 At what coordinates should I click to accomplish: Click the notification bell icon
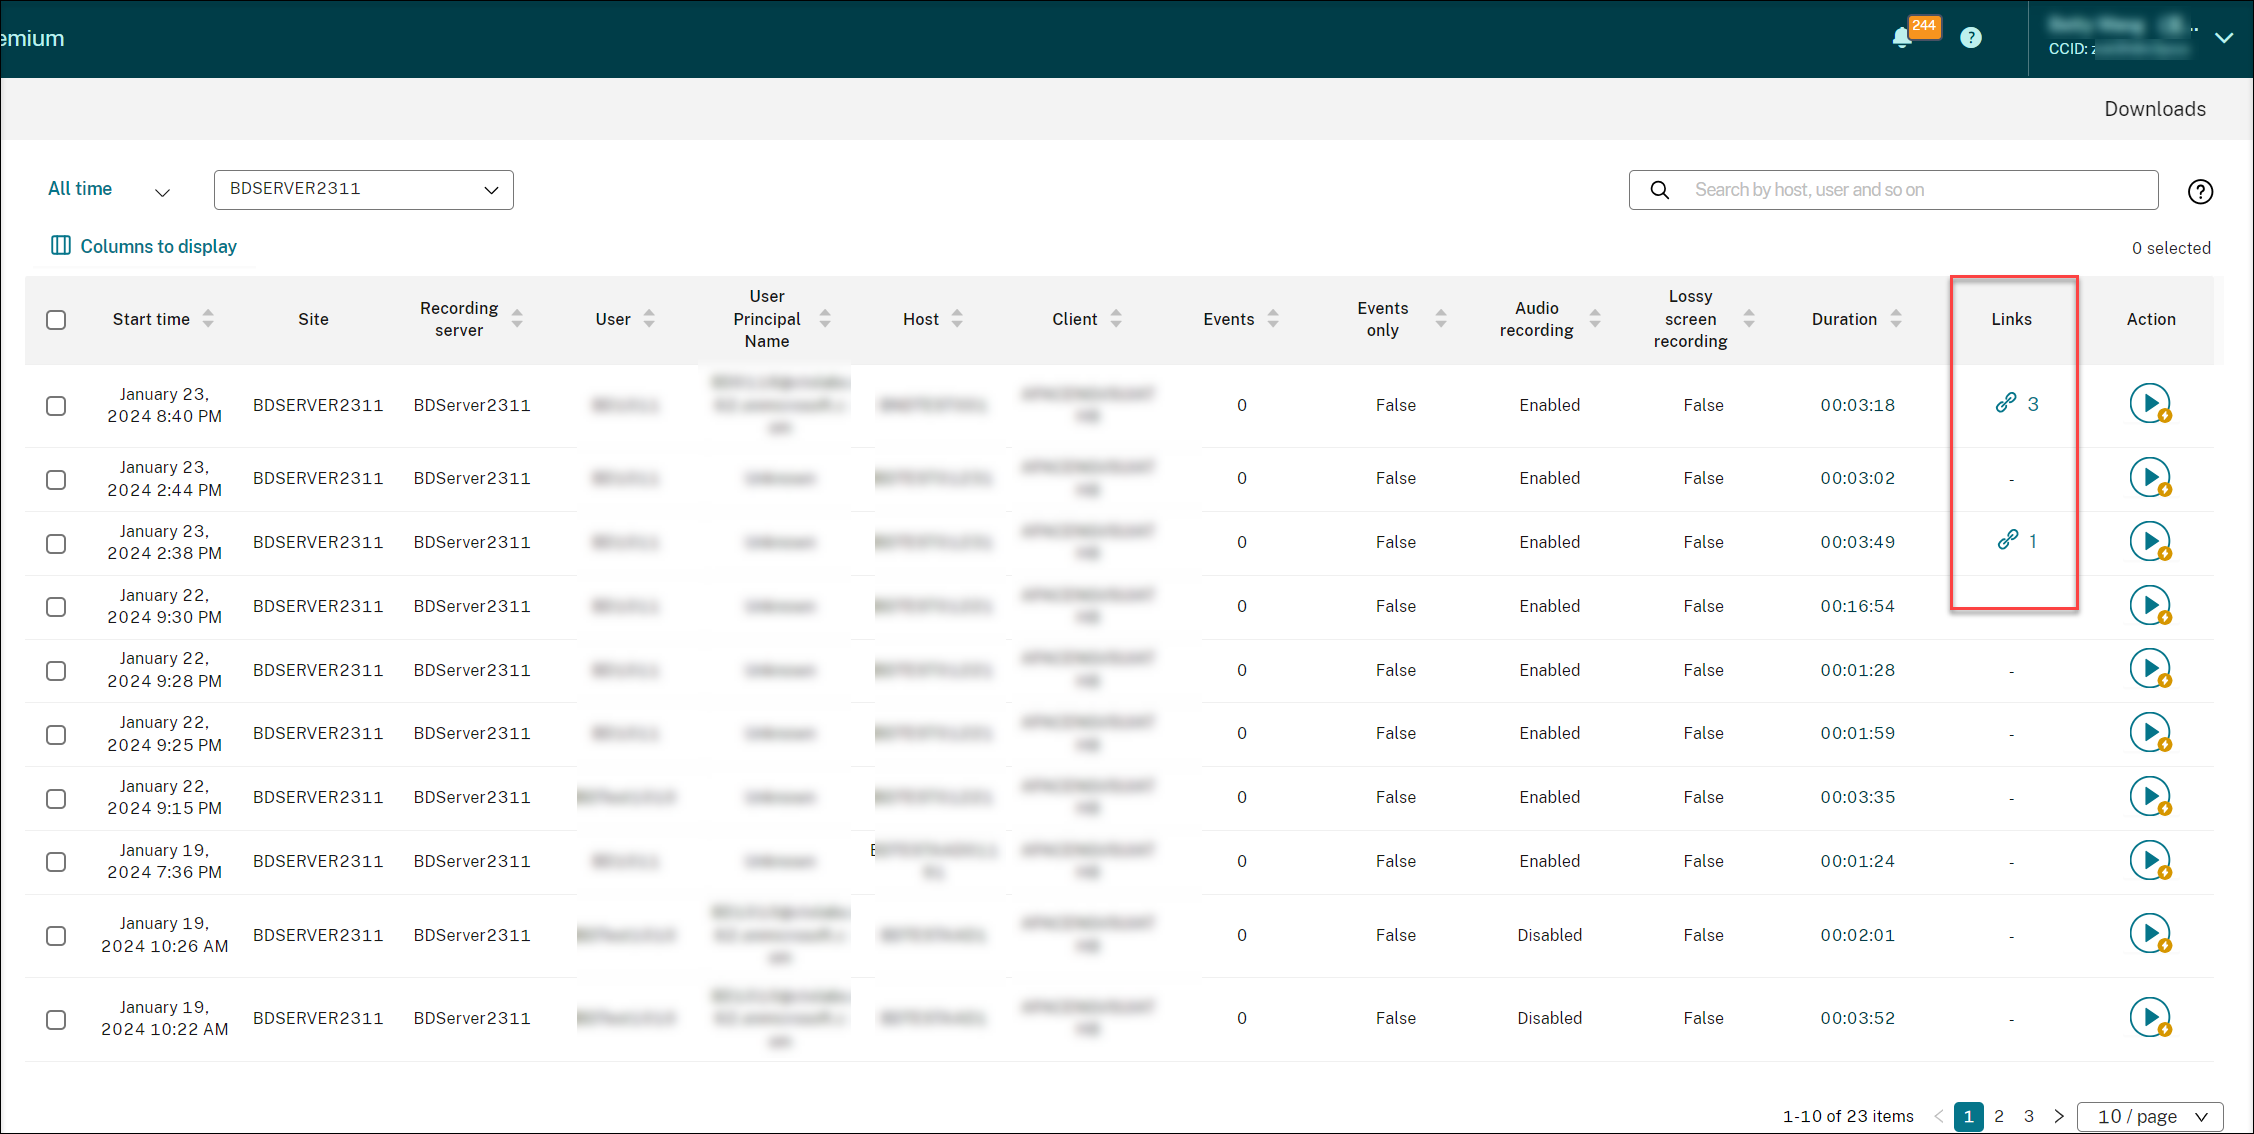tap(1901, 39)
